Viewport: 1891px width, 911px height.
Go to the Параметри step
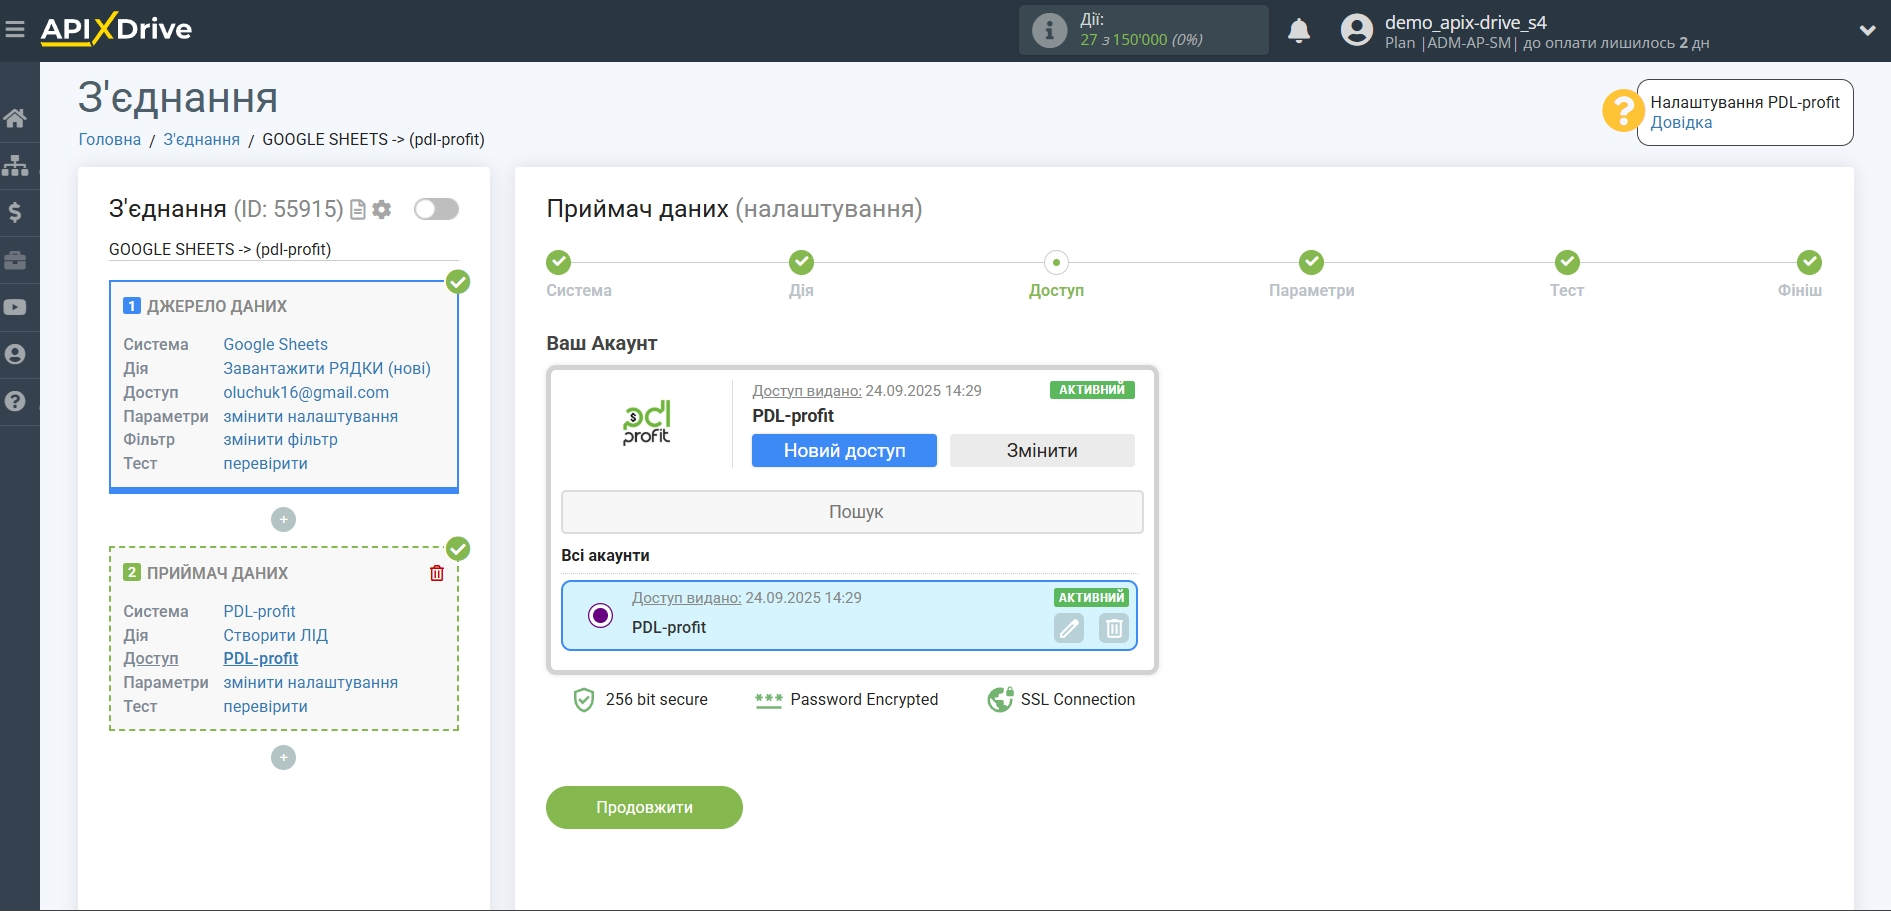(1310, 263)
